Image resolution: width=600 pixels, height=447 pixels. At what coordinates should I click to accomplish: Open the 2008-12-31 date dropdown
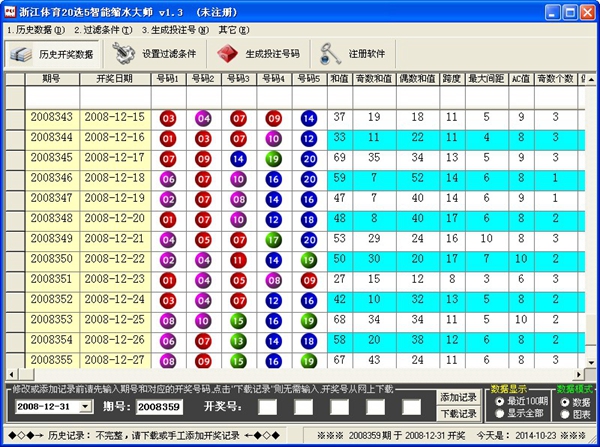[x=85, y=406]
